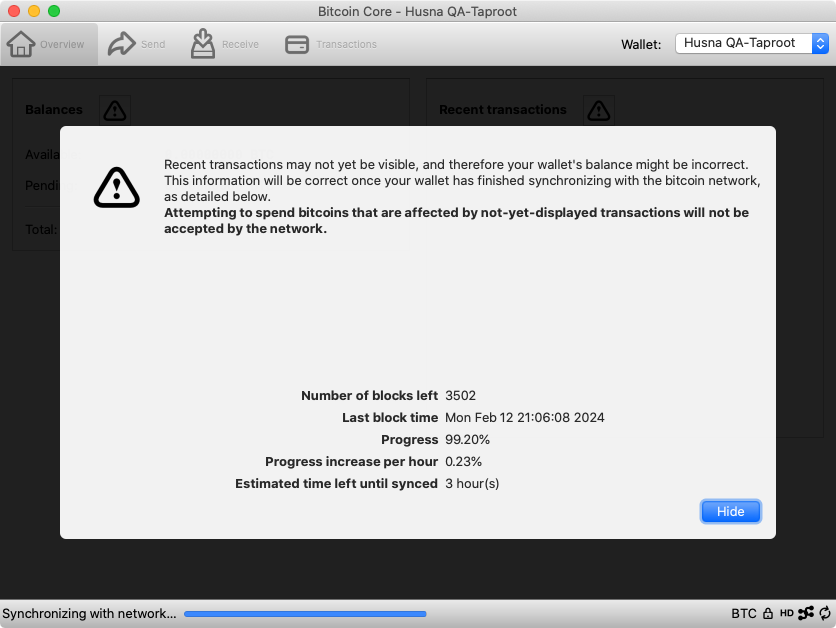This screenshot has height=628, width=836.
Task: Select the last block time 'Mon Feb 12 21:06:08 2024'
Action: (525, 417)
